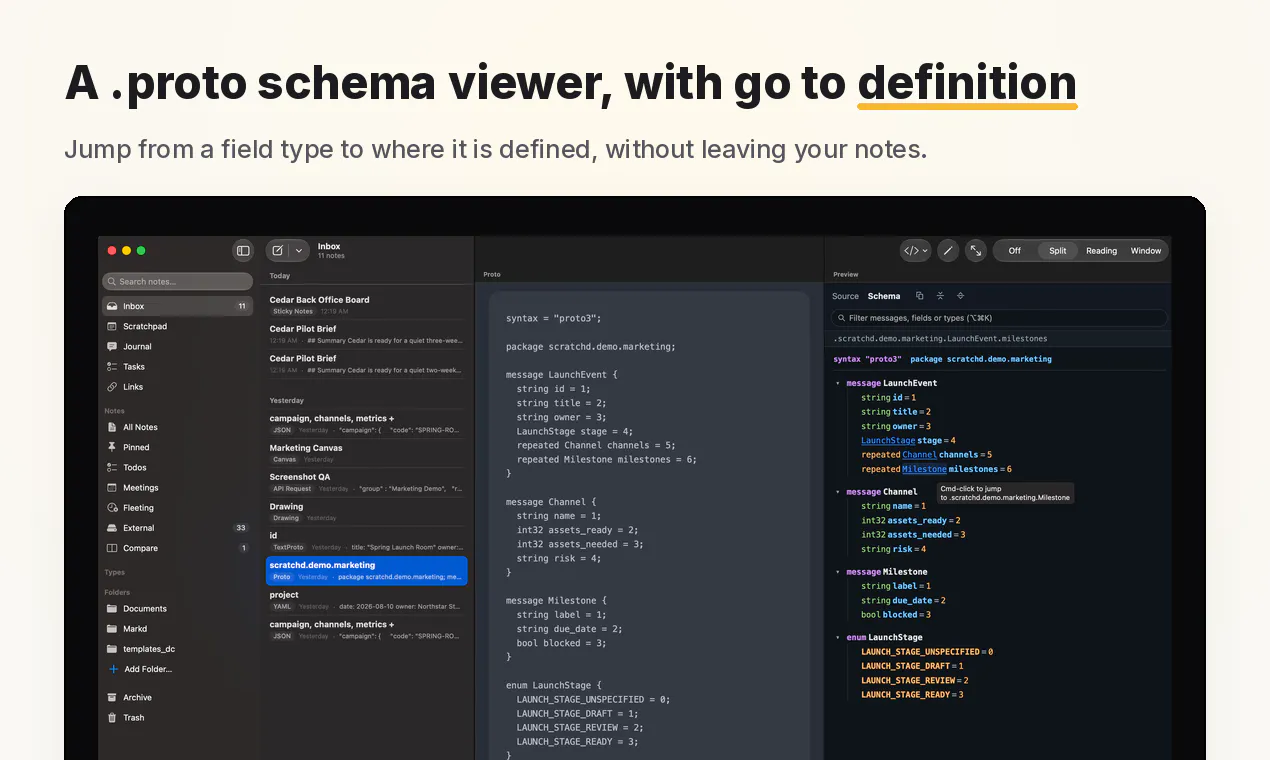The height and width of the screenshot is (760, 1270).
Task: Switch to the Source tab
Action: pos(845,296)
